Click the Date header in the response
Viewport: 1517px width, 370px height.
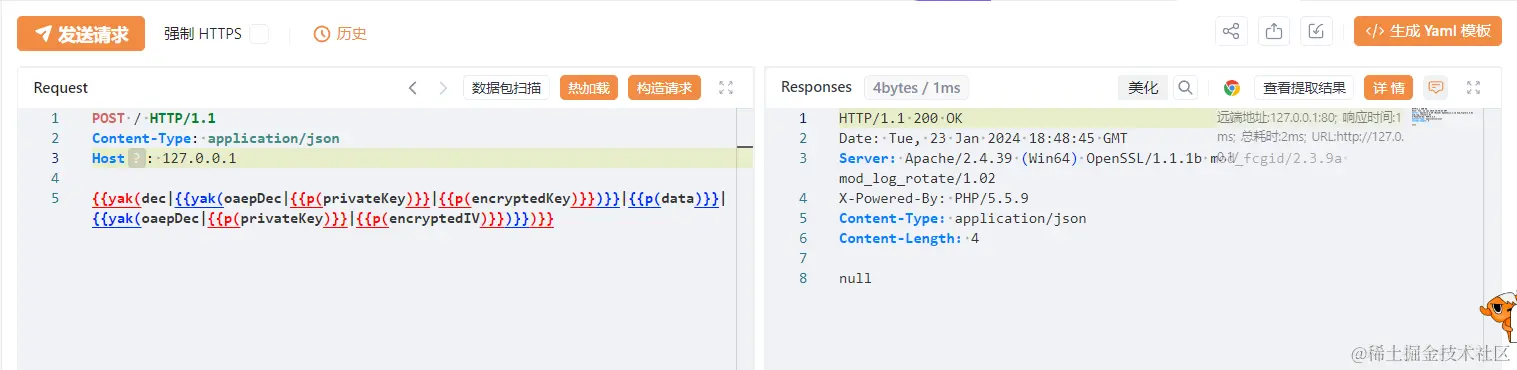click(983, 138)
